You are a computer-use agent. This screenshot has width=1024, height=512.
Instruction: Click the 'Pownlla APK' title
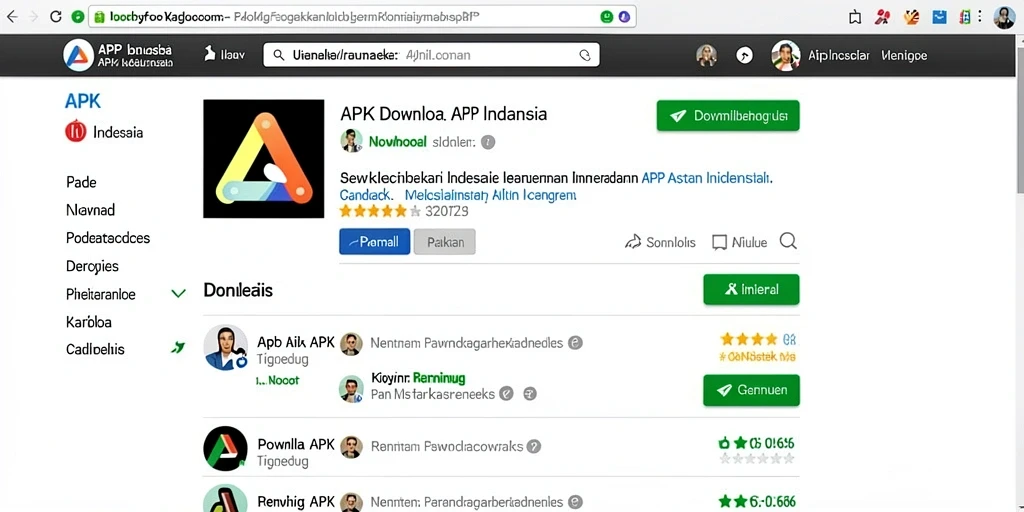click(296, 445)
